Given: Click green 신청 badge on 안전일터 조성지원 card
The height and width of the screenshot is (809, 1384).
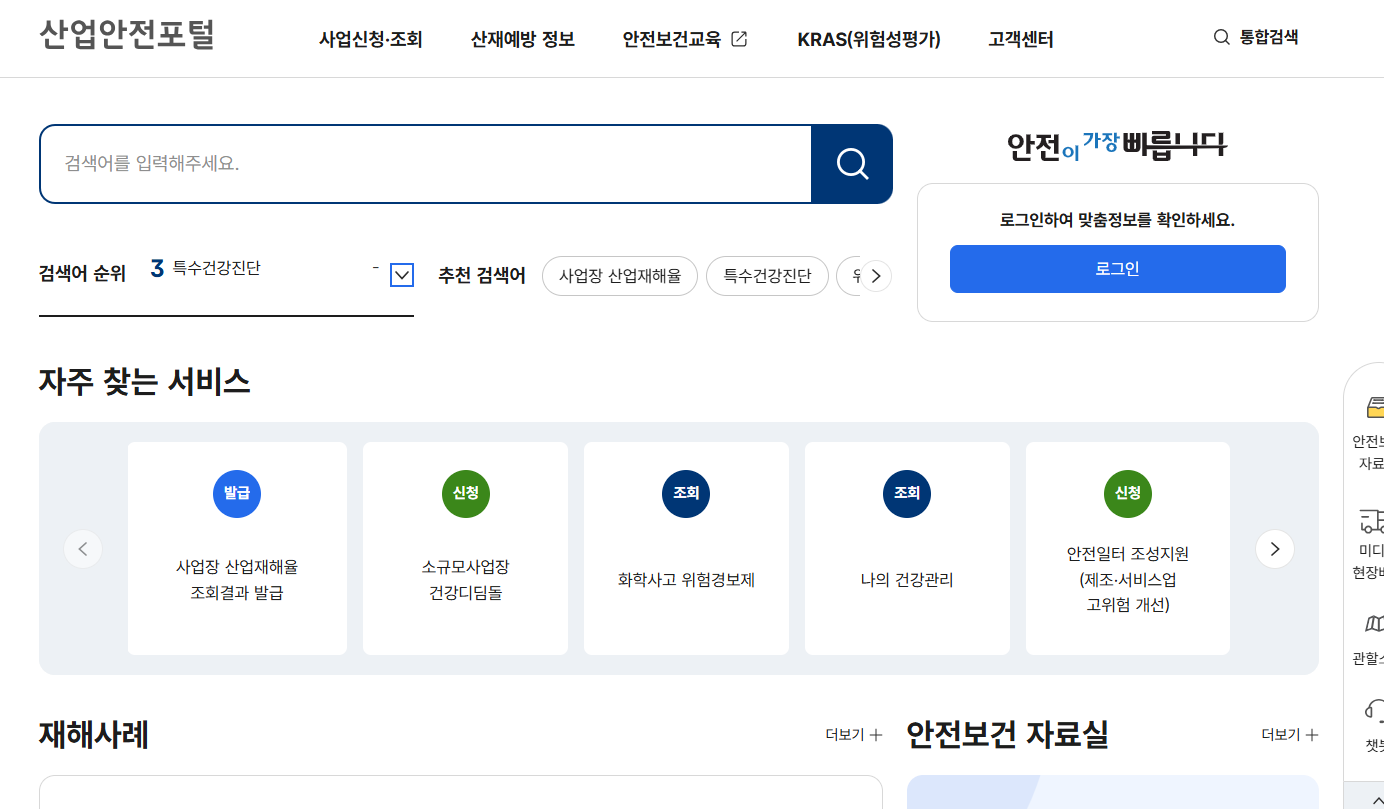Looking at the screenshot, I should pyautogui.click(x=1128, y=493).
